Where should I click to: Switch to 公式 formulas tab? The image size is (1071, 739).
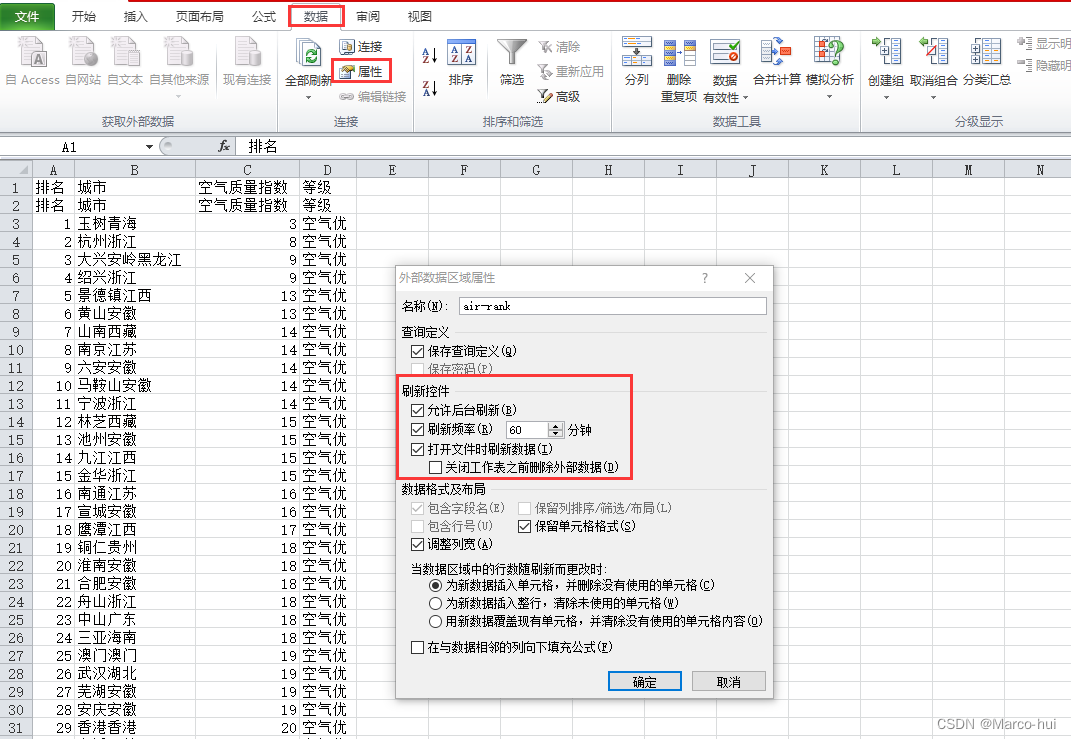264,16
